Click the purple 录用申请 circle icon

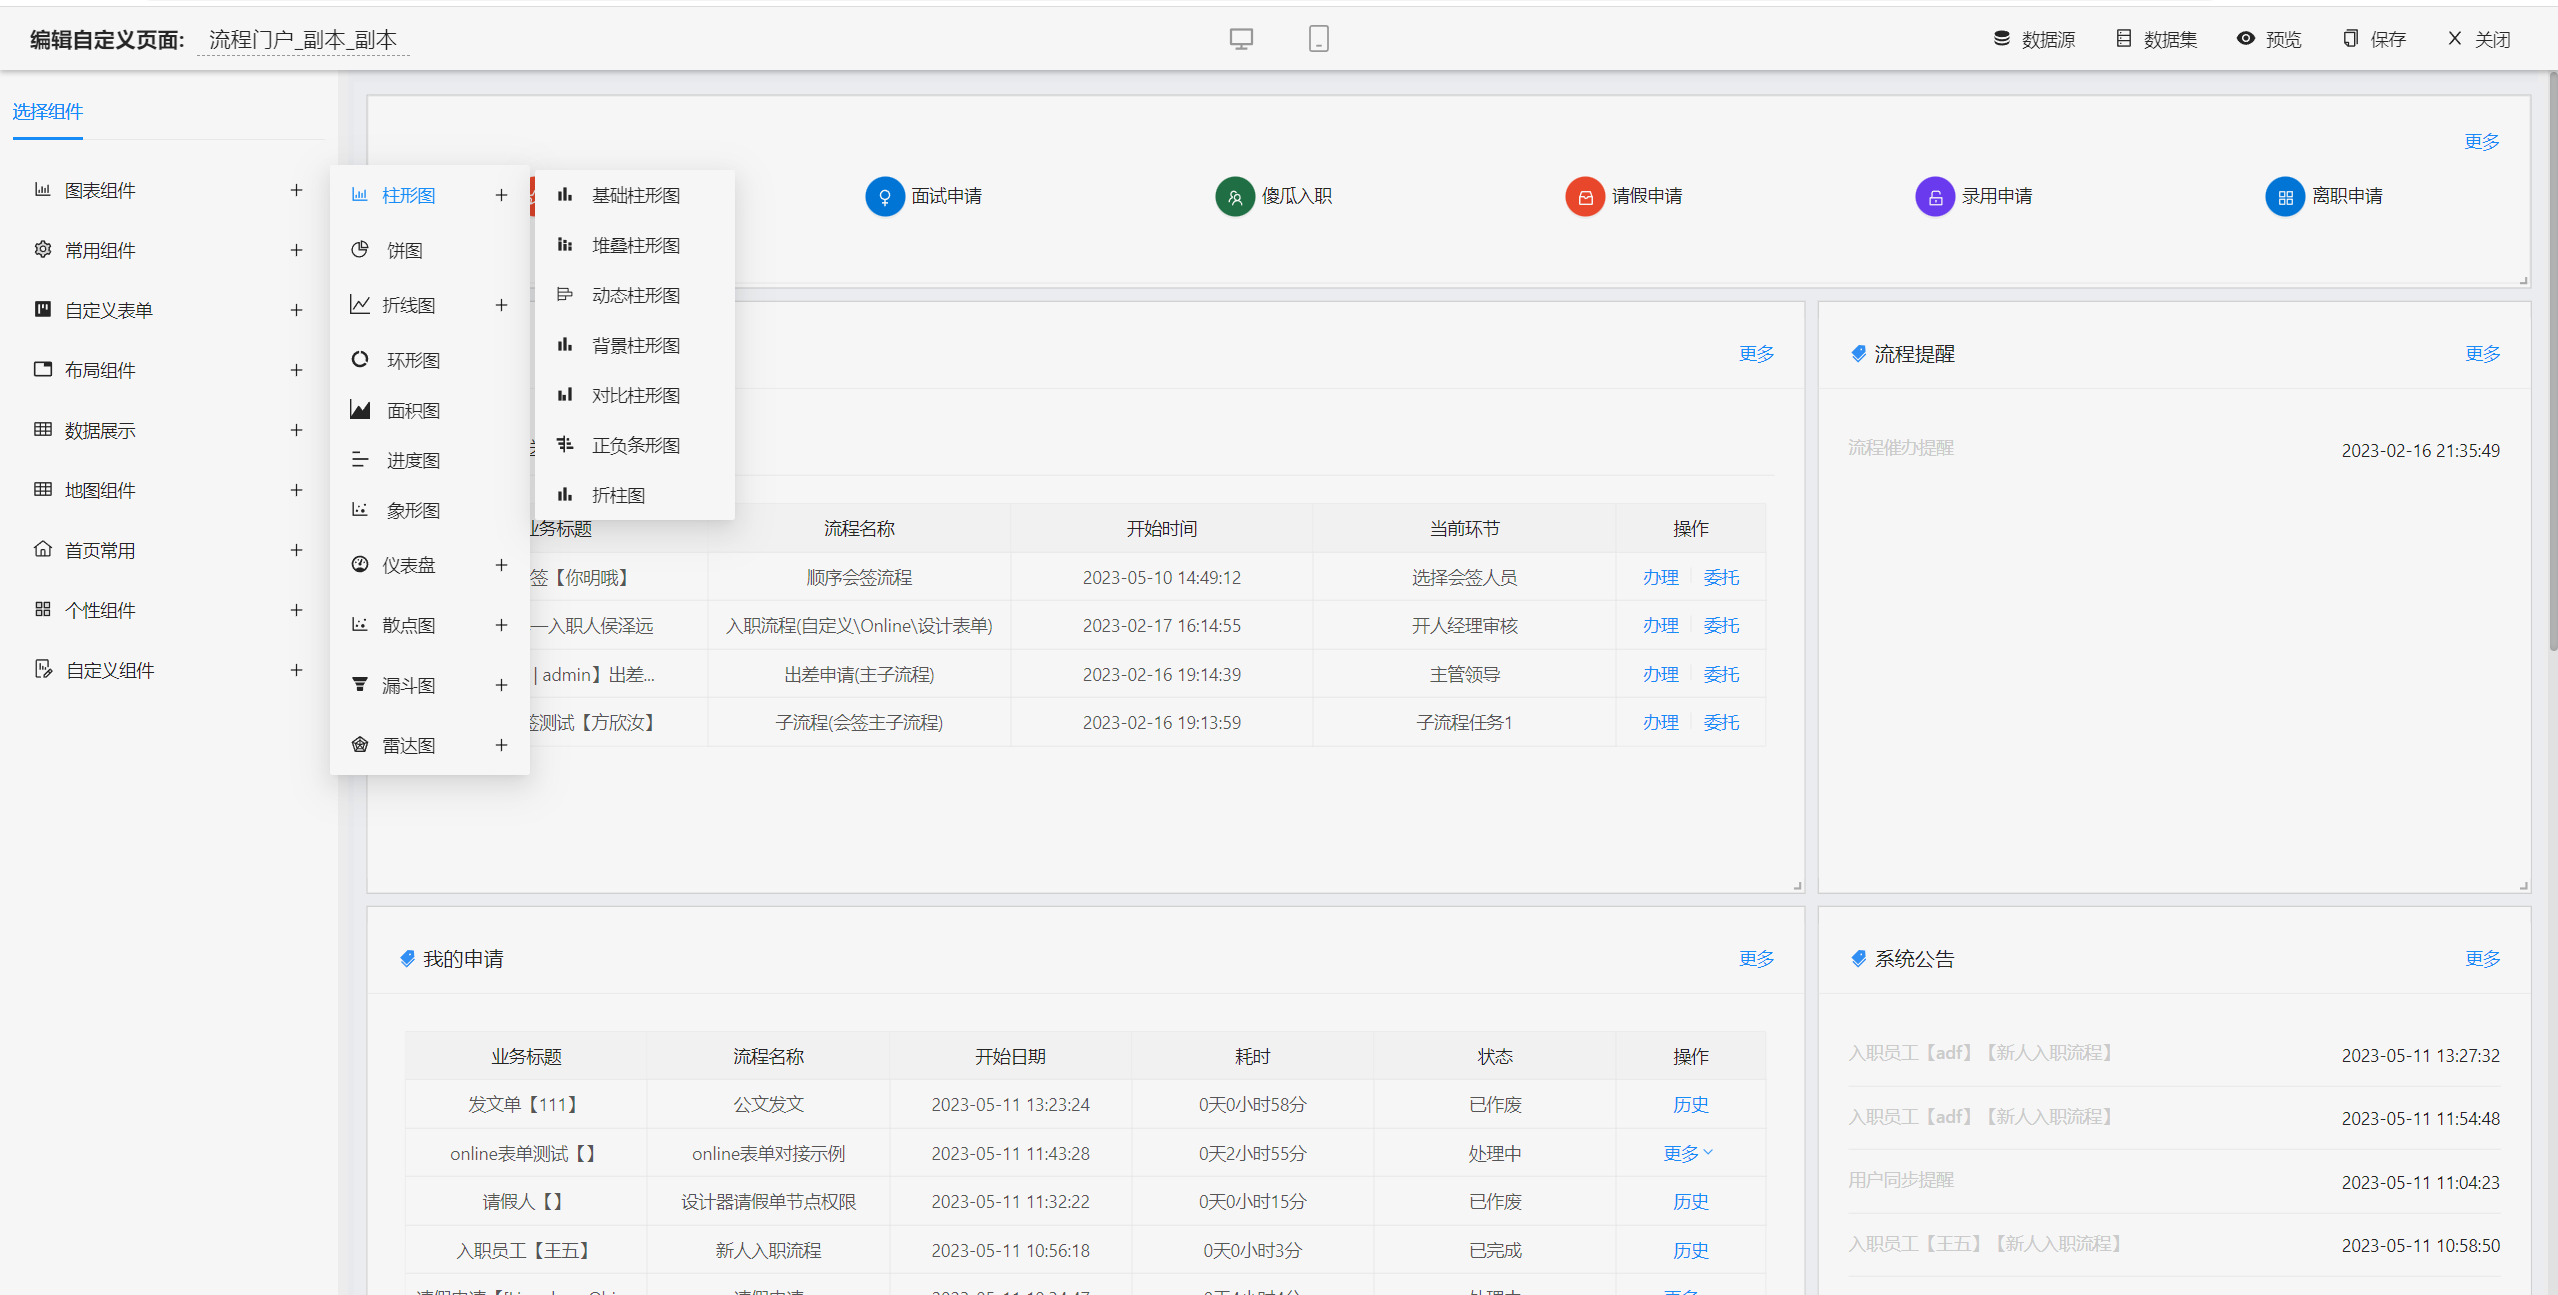(x=1934, y=196)
